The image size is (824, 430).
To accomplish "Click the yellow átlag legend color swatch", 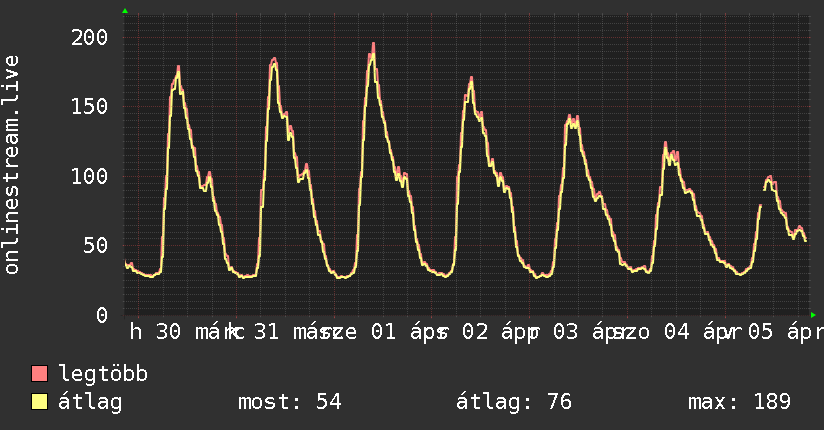I will 39,402.
